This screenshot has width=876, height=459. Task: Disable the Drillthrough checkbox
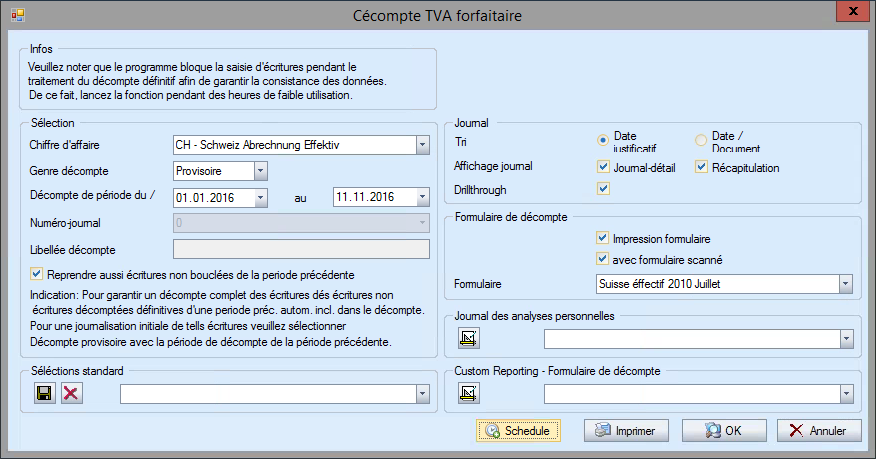[x=603, y=189]
